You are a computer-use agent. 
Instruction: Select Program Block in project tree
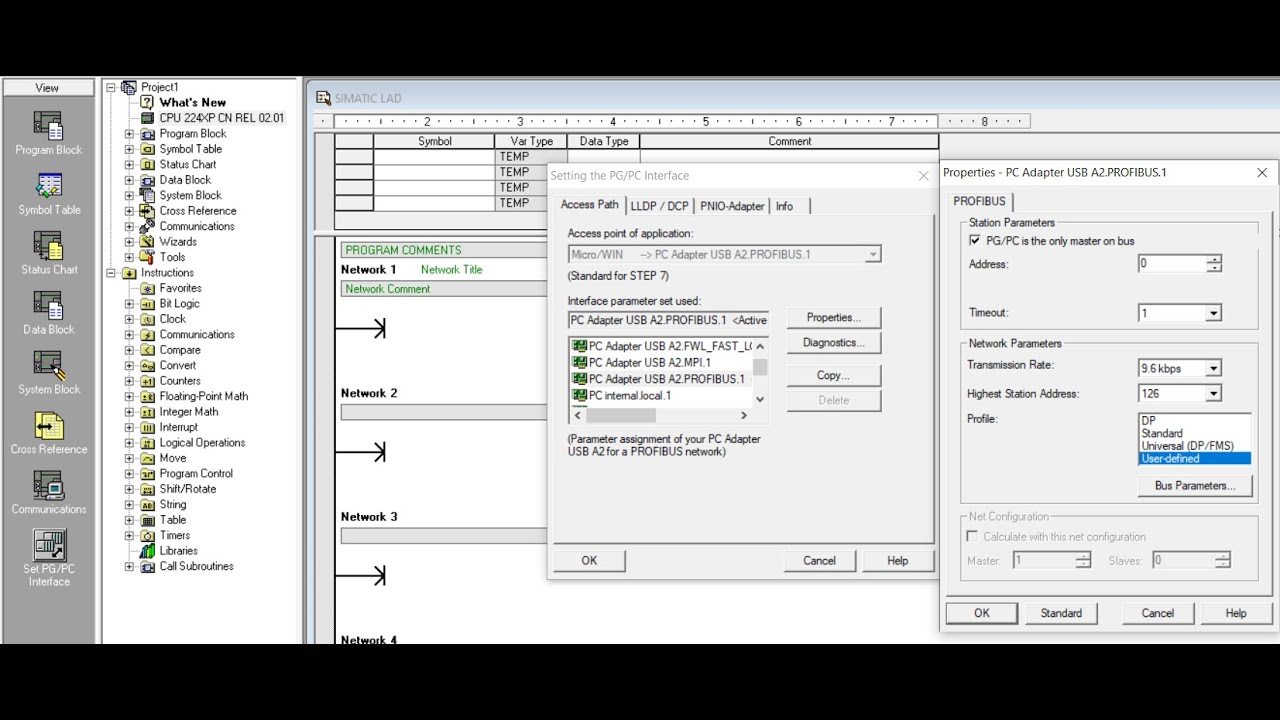click(x=193, y=133)
